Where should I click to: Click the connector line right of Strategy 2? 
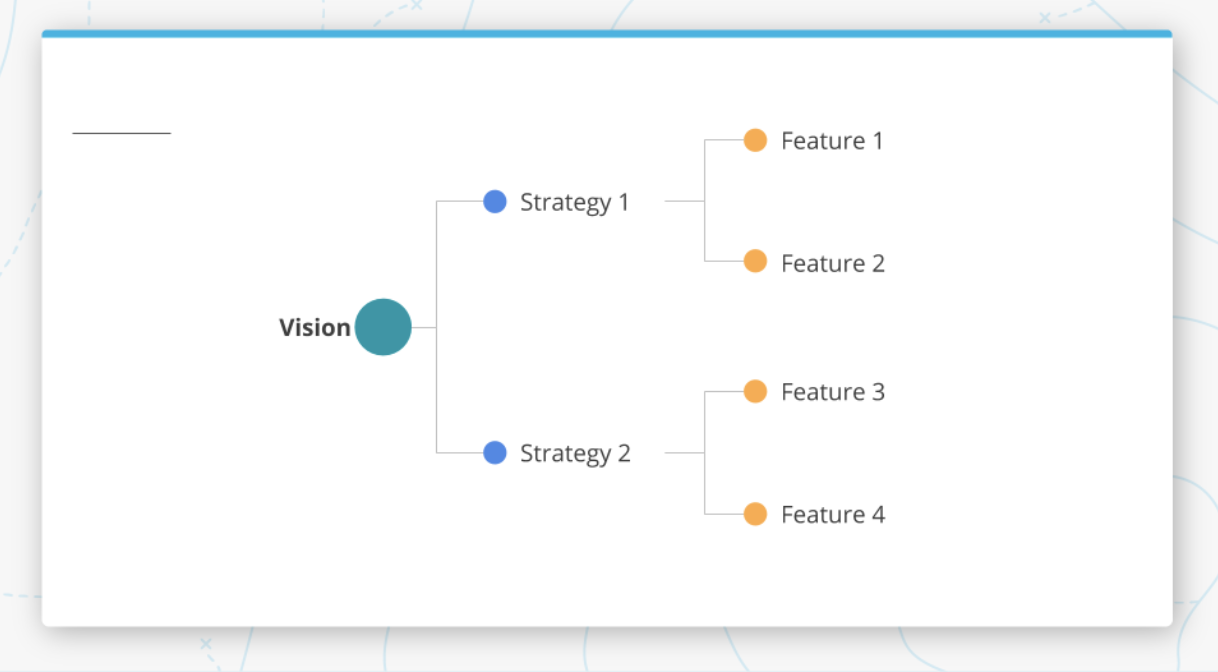point(684,453)
